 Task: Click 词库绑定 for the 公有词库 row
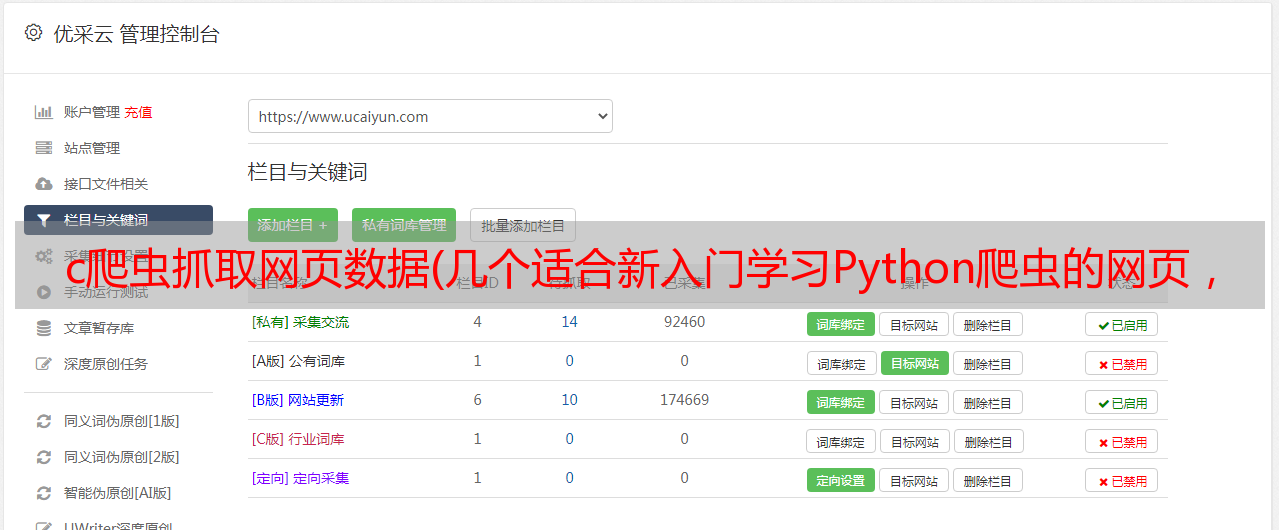[x=842, y=363]
